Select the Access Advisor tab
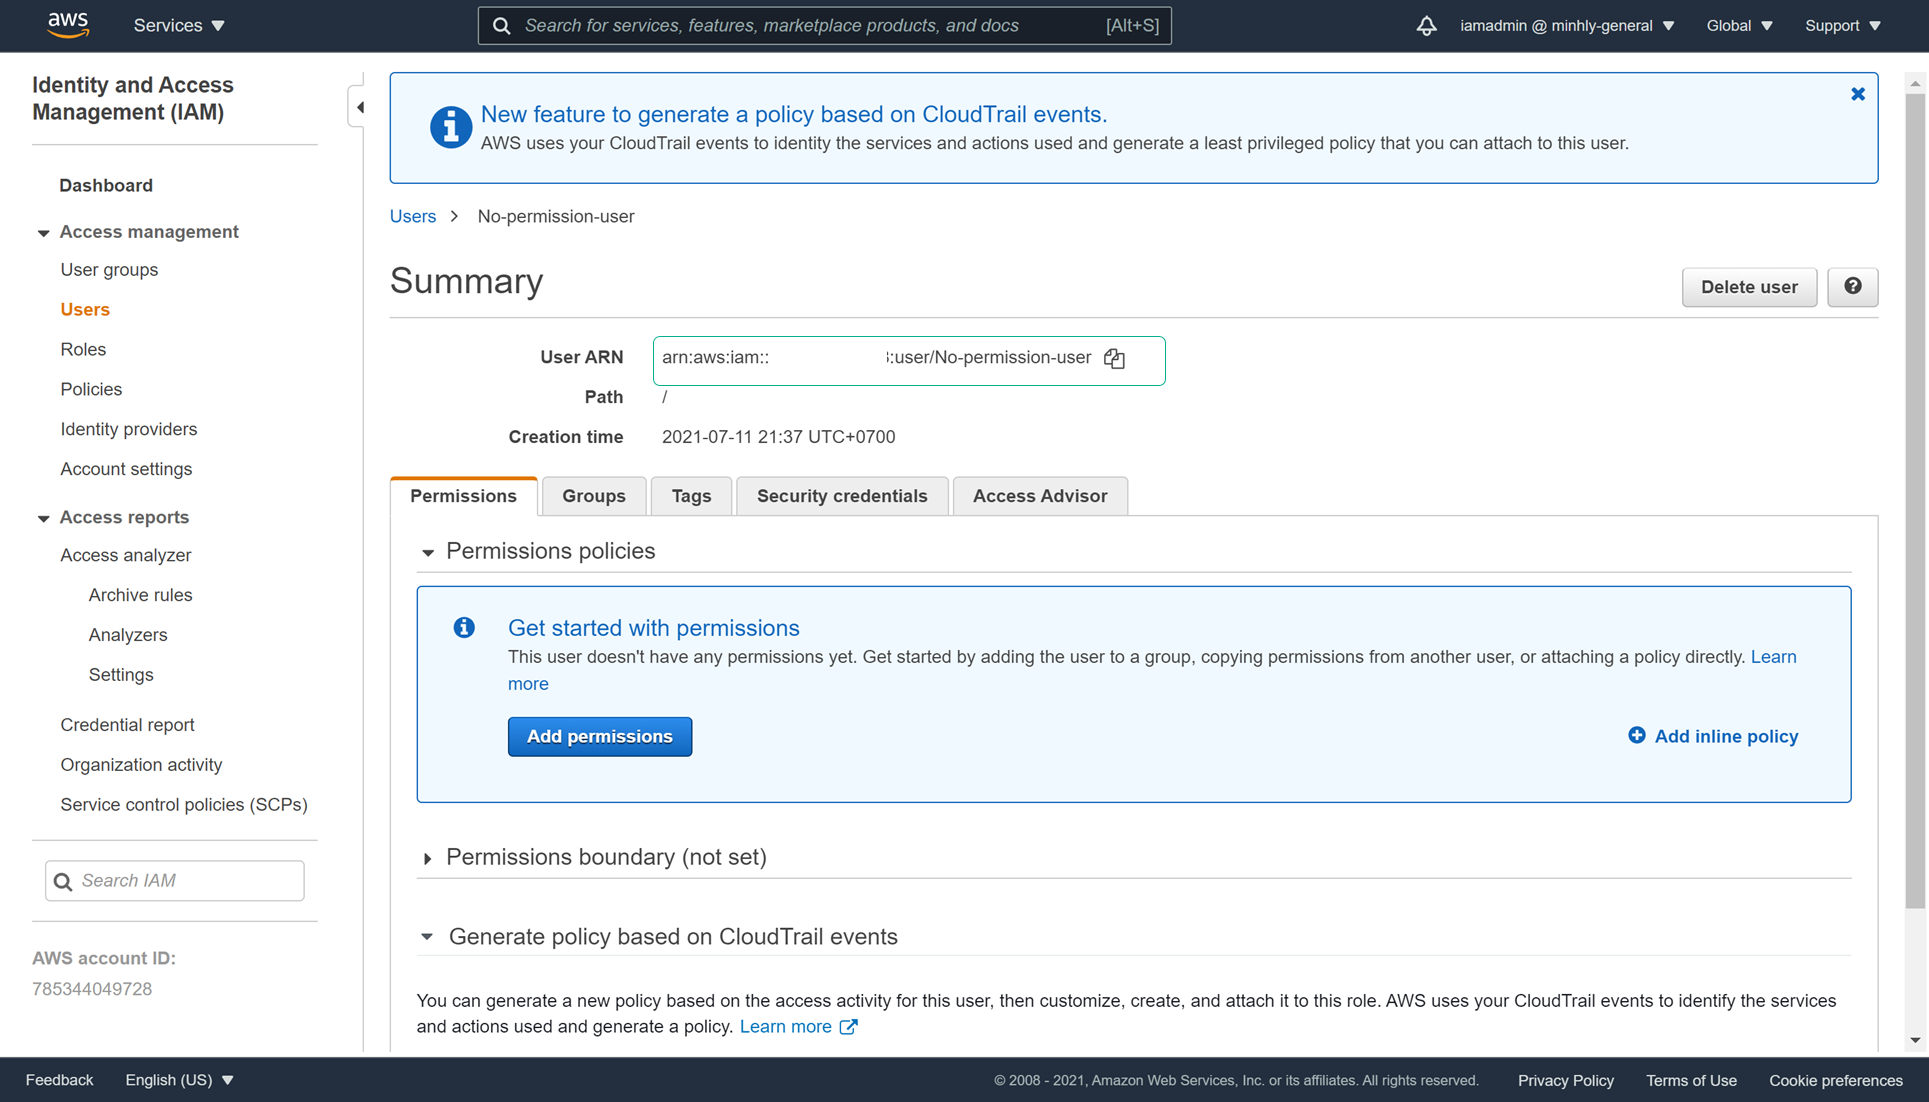Viewport: 1929px width, 1102px height. click(1040, 495)
